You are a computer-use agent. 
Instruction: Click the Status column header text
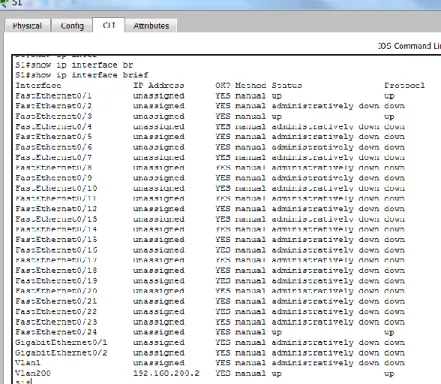287,86
